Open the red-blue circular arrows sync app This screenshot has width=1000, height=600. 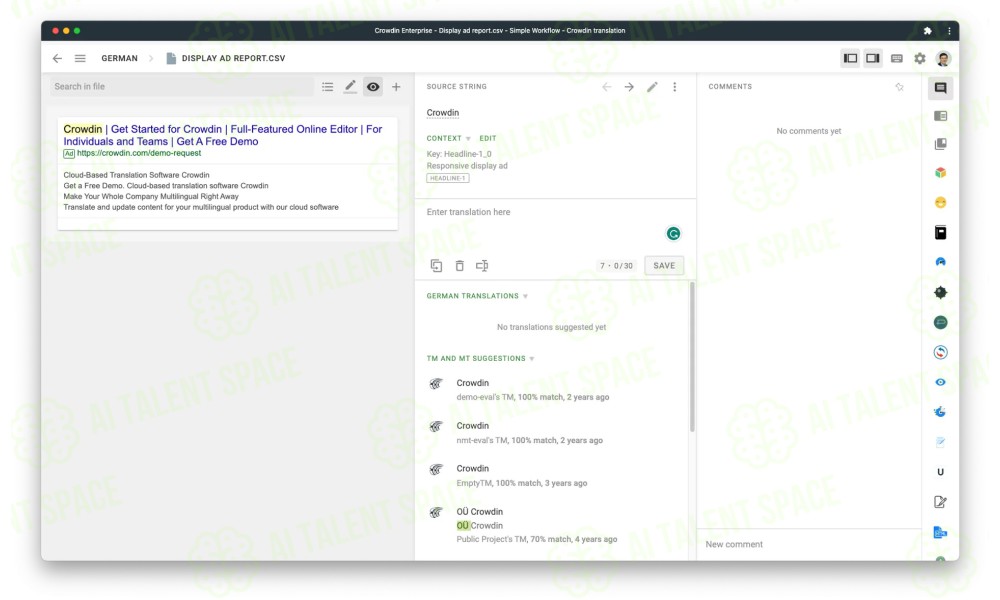click(x=941, y=352)
